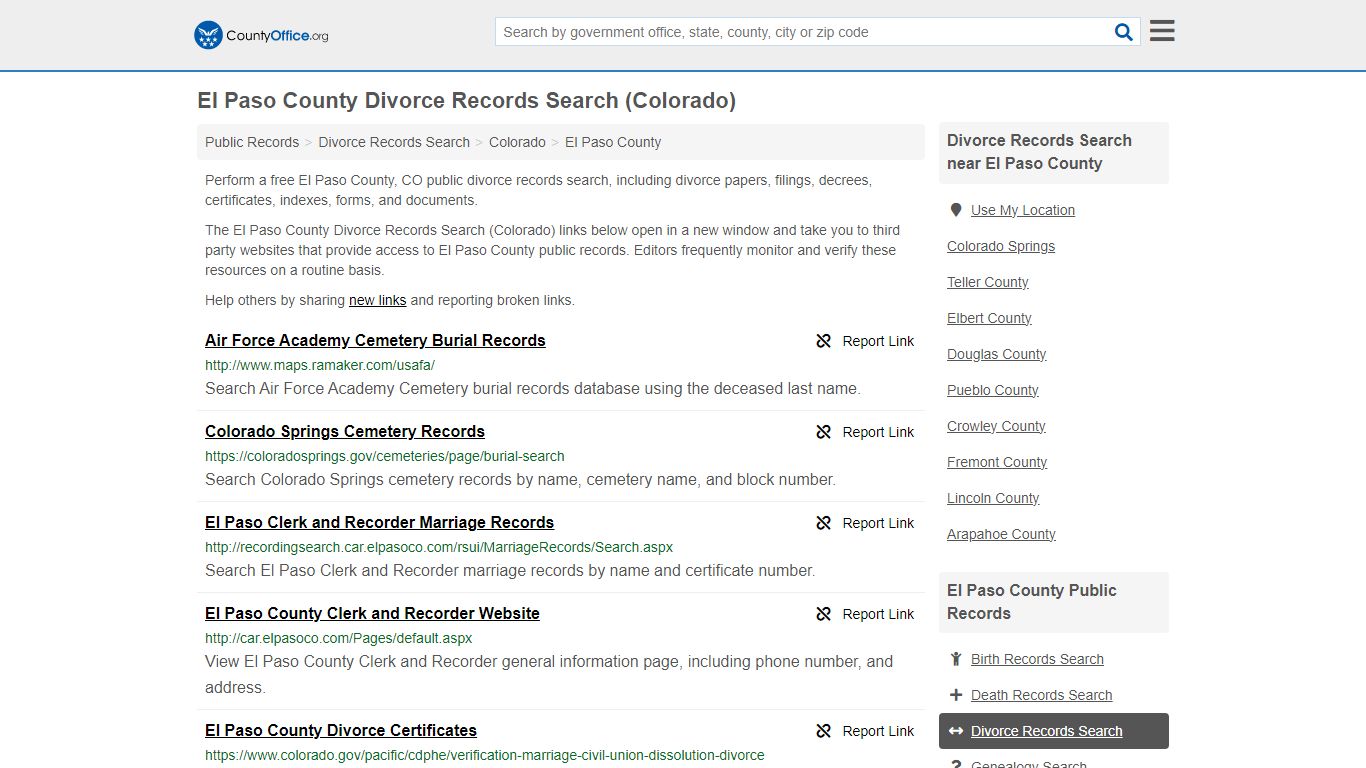The image size is (1366, 768).
Task: Open Arapahoe County sidebar link
Action: 1001,534
